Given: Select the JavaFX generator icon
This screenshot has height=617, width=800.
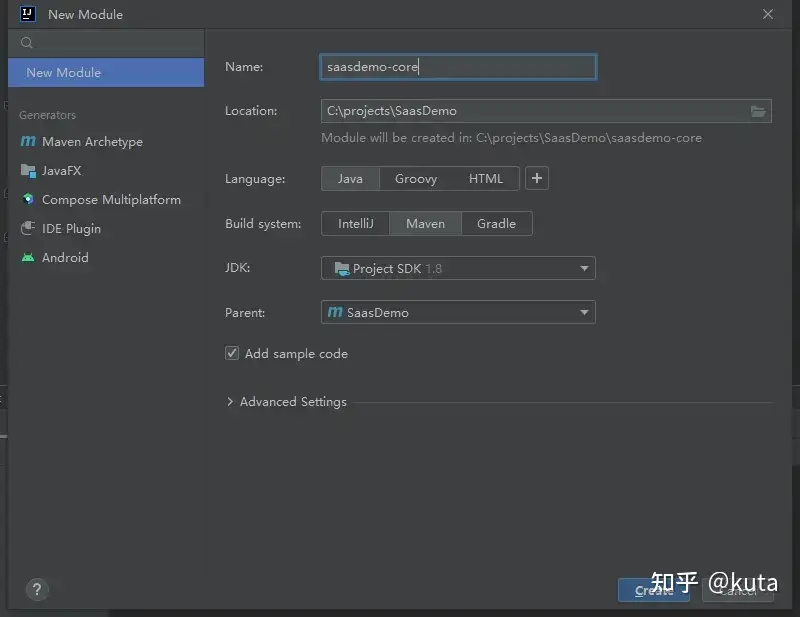Looking at the screenshot, I should (x=28, y=171).
